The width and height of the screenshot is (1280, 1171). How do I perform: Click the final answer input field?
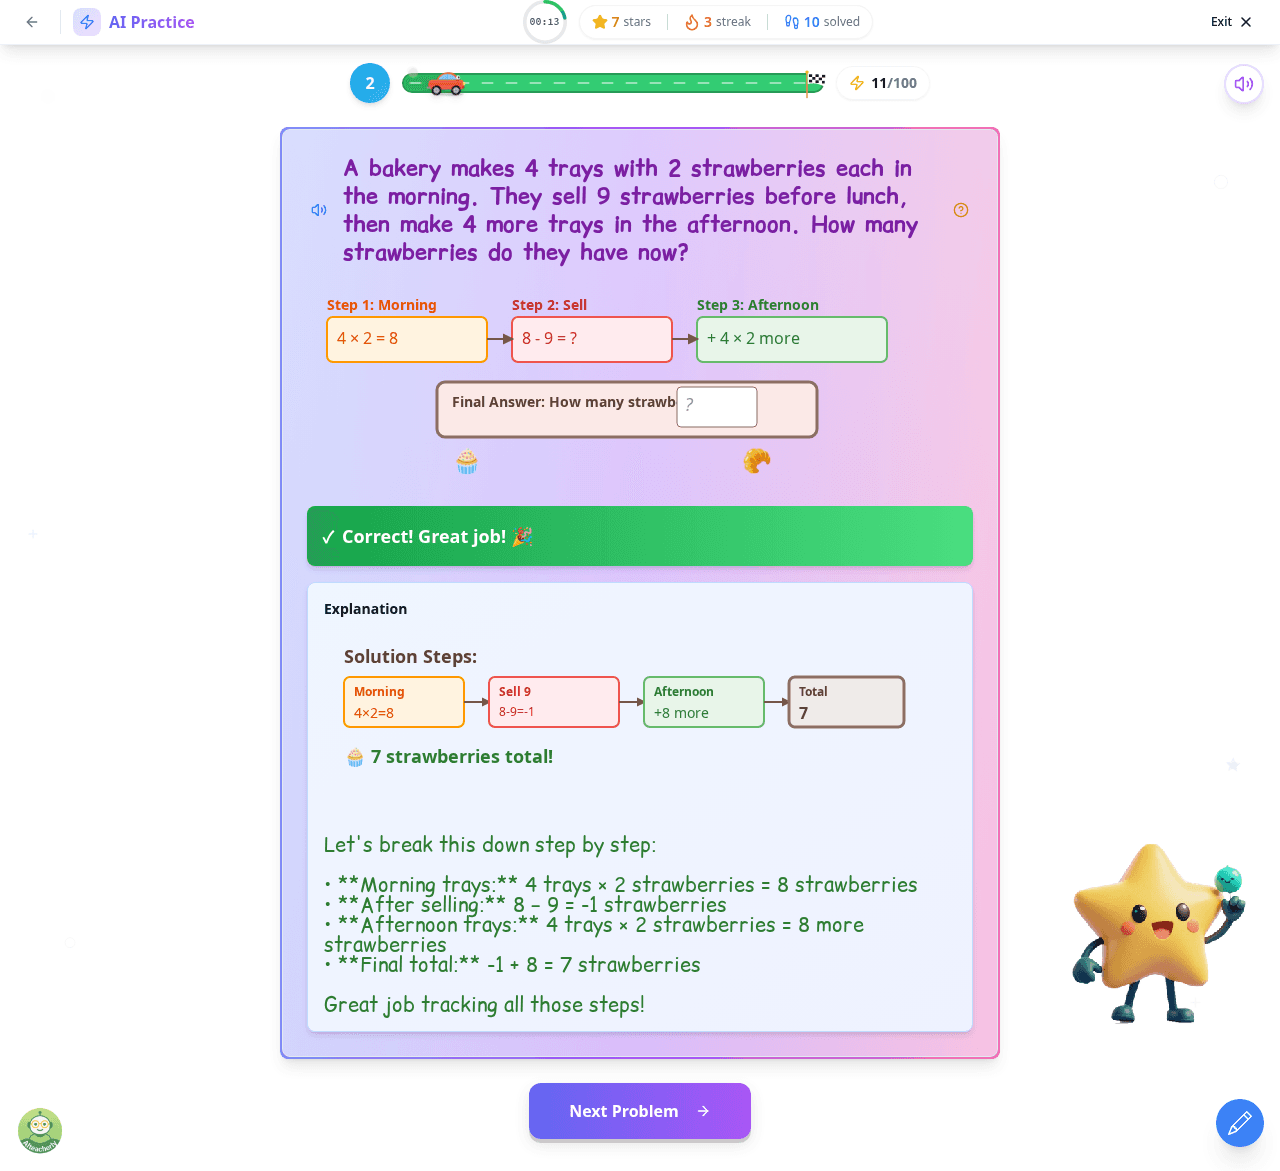(717, 407)
